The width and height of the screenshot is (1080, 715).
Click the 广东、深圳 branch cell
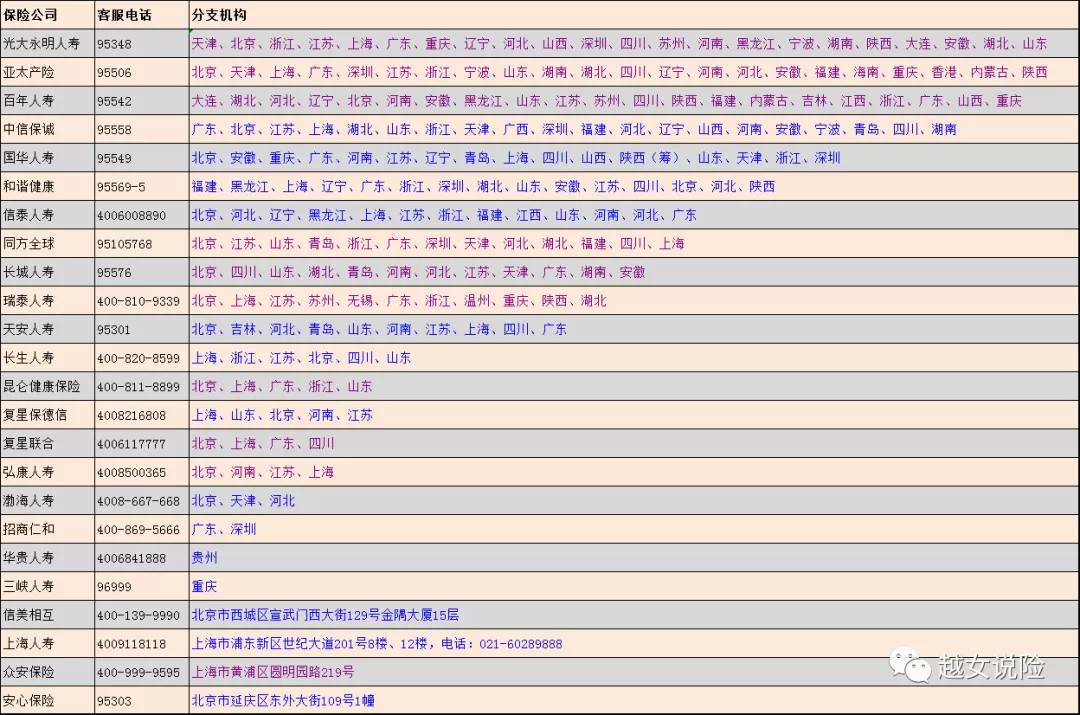point(634,530)
